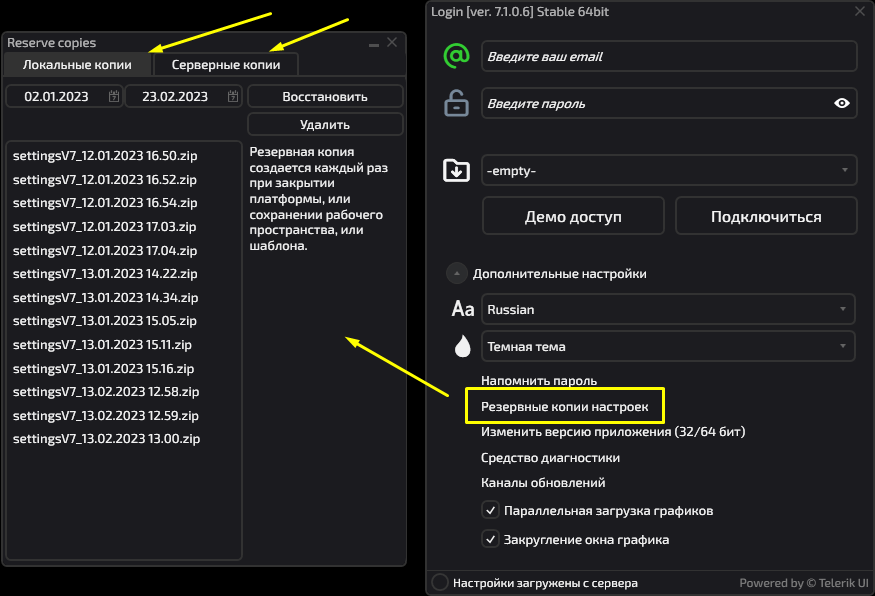875x596 pixels.
Task: Open Резервные копии настроек
Action: 565,405
